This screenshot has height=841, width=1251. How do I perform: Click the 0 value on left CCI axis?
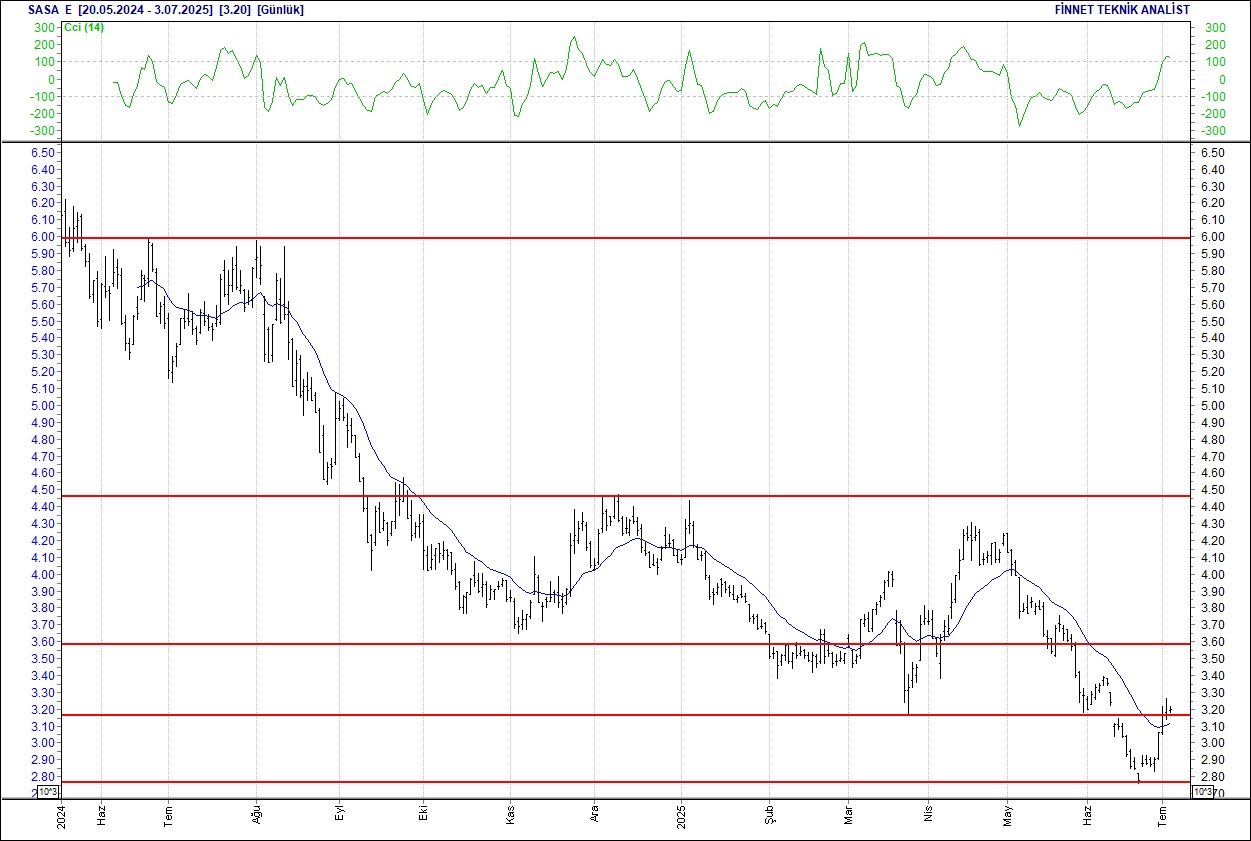(51, 79)
